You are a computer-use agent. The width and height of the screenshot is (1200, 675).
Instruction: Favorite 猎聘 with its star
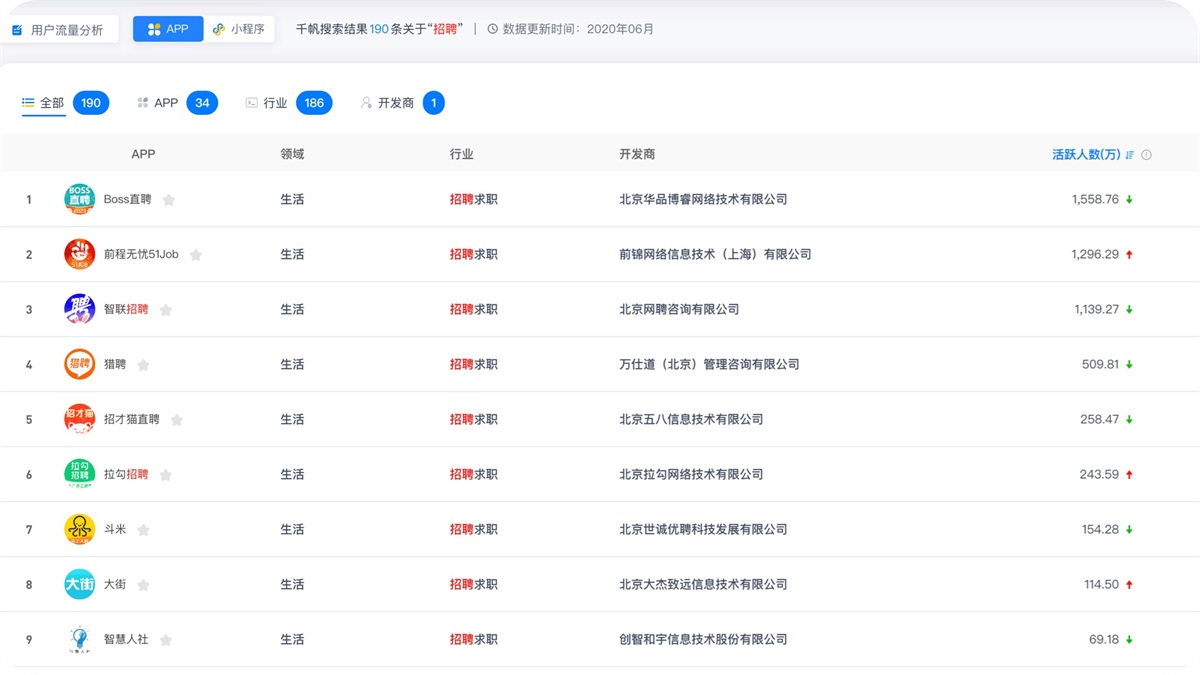(x=143, y=365)
